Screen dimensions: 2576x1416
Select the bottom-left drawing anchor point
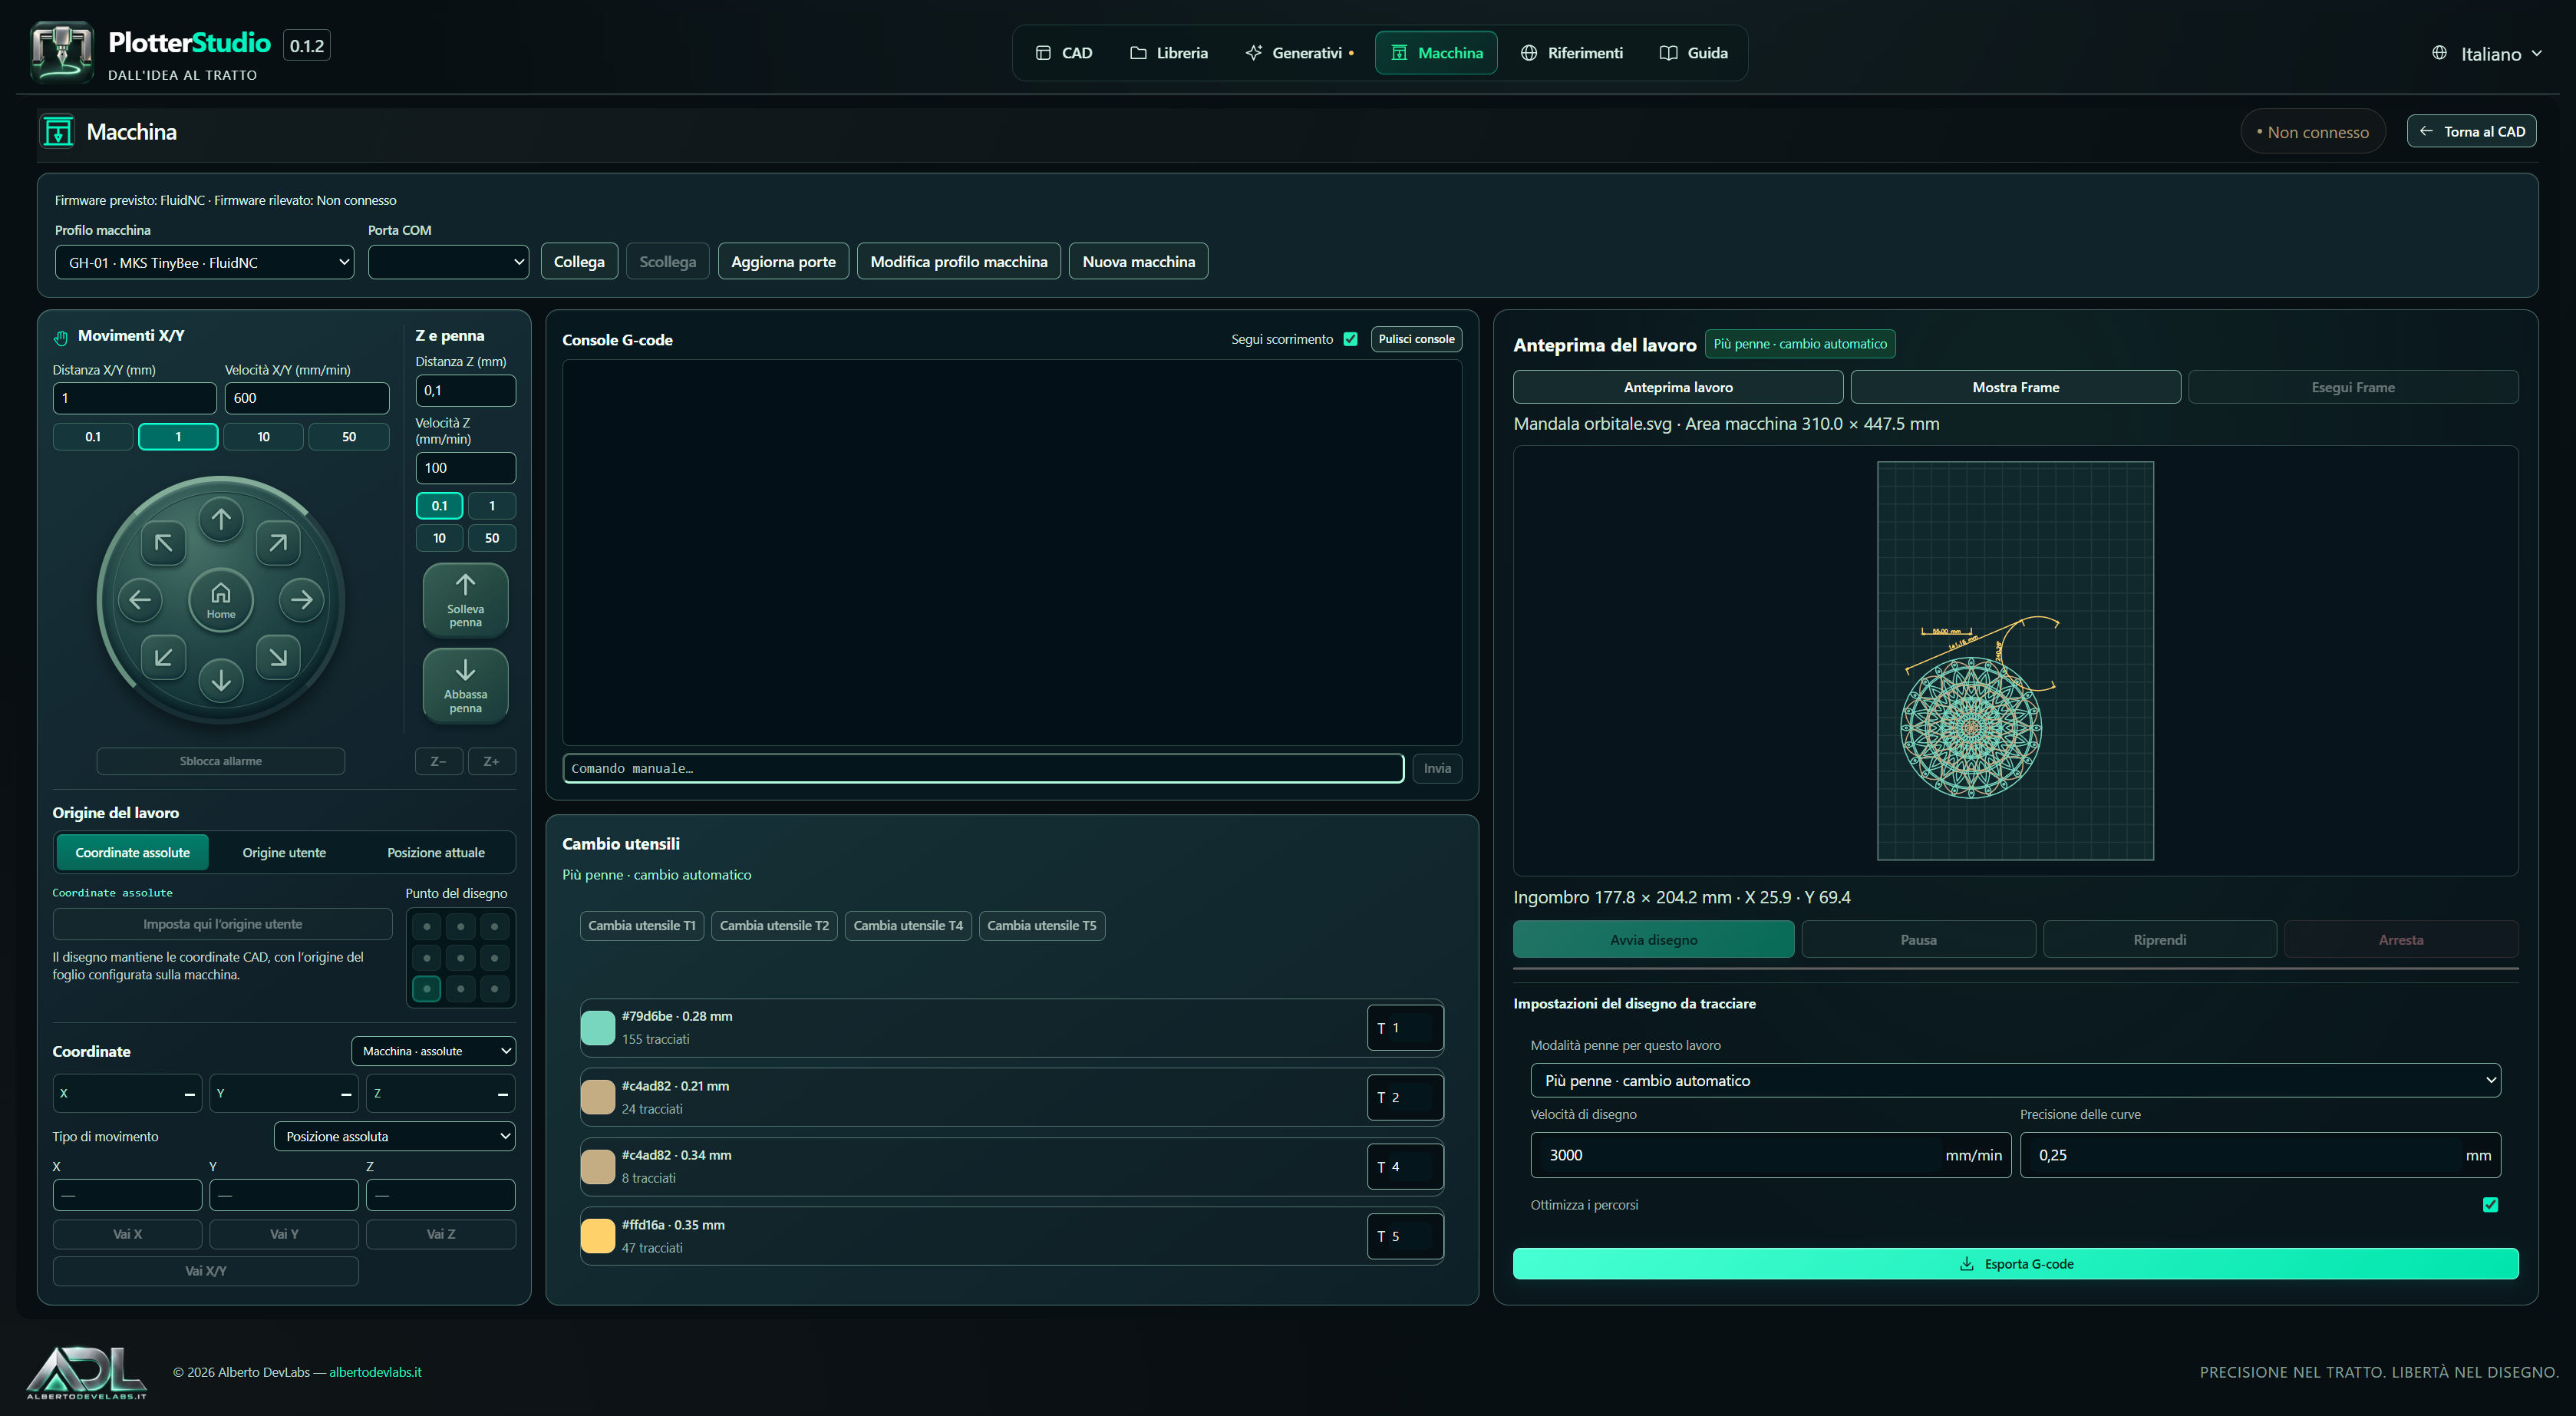tap(427, 989)
